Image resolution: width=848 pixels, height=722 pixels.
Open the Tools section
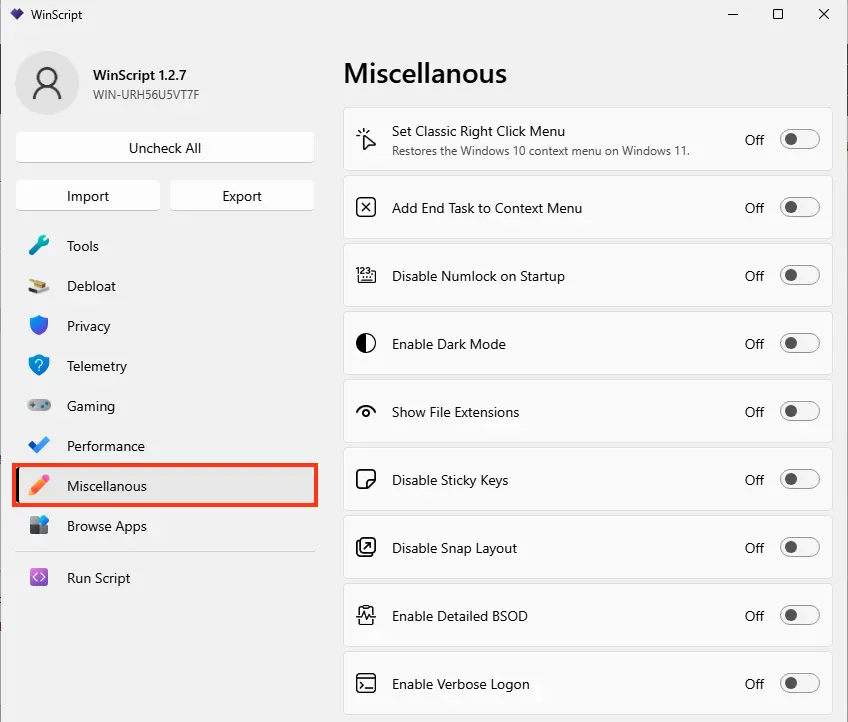pos(165,246)
